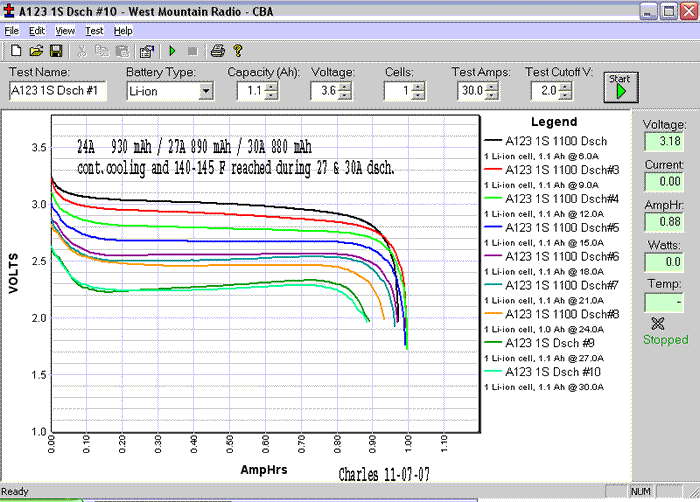Open the Properties toolbar icon
700x502 pixels.
[x=147, y=50]
